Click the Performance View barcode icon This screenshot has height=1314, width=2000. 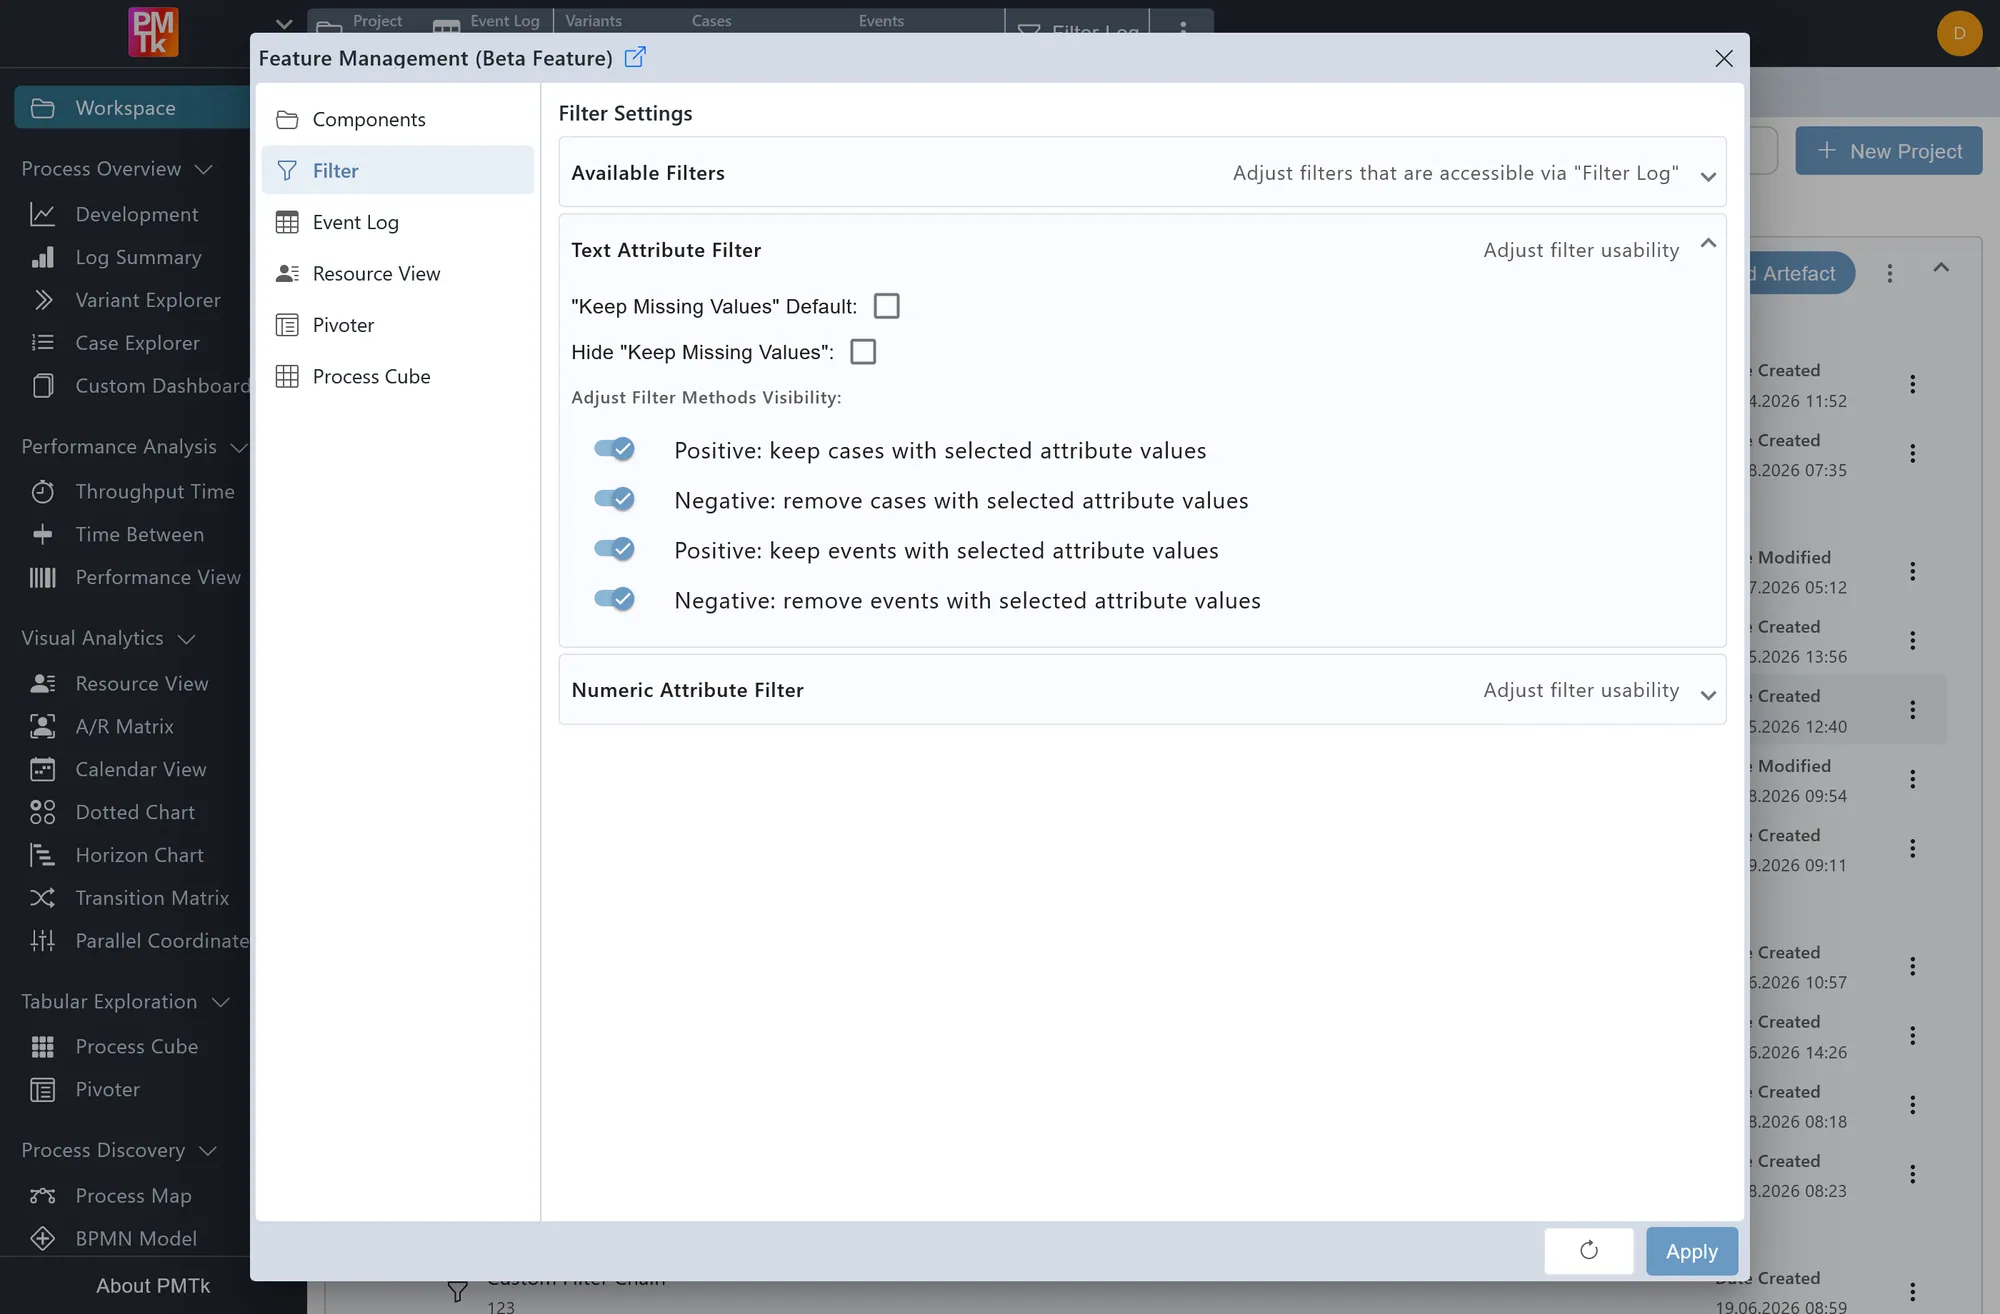click(x=42, y=577)
